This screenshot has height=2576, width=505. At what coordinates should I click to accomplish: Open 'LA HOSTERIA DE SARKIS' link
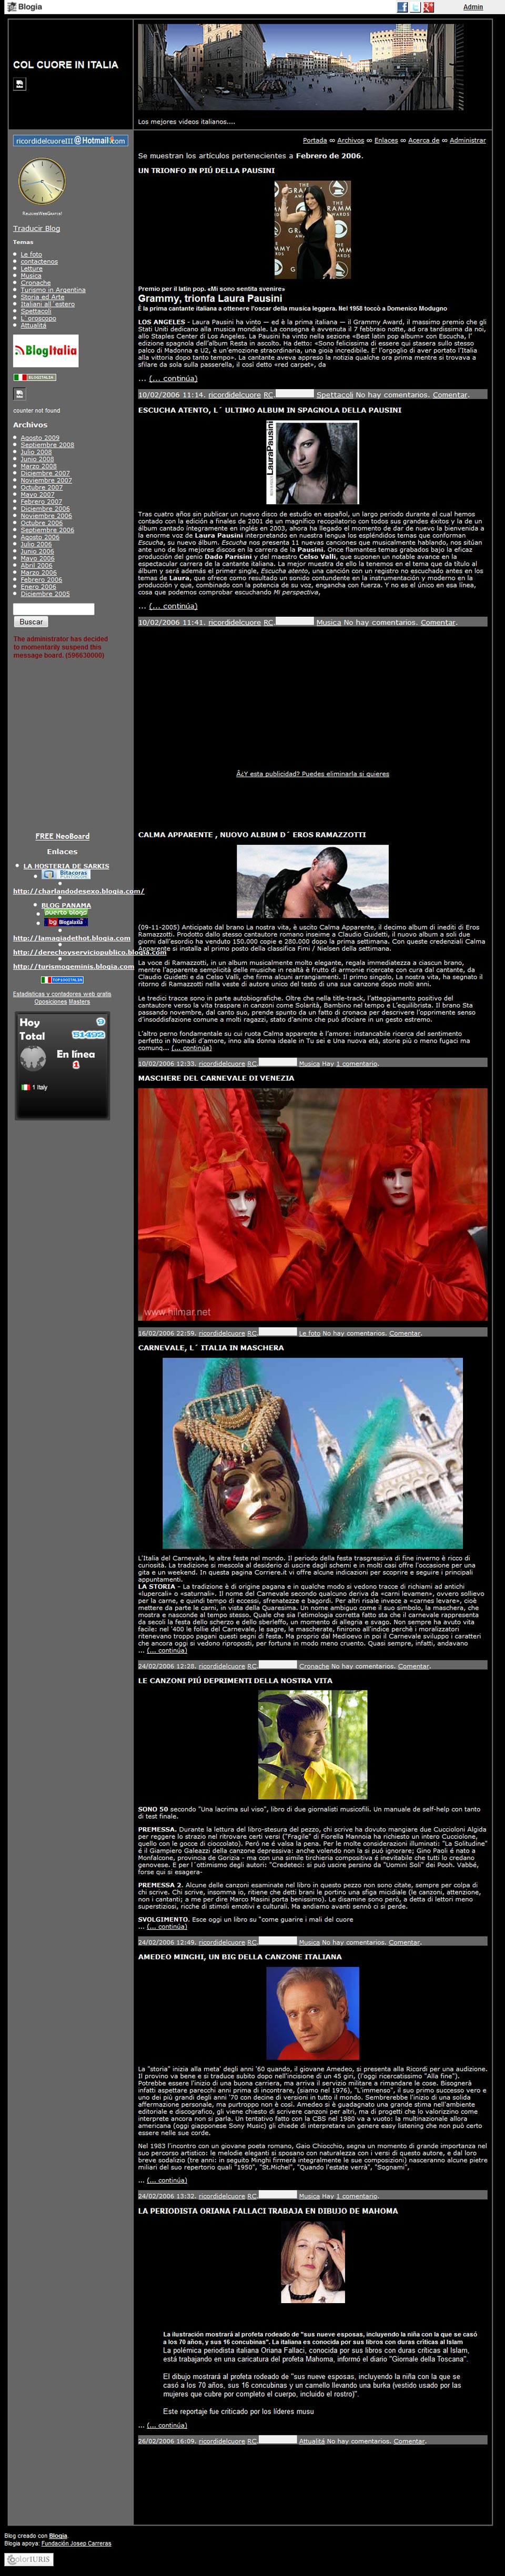point(66,866)
